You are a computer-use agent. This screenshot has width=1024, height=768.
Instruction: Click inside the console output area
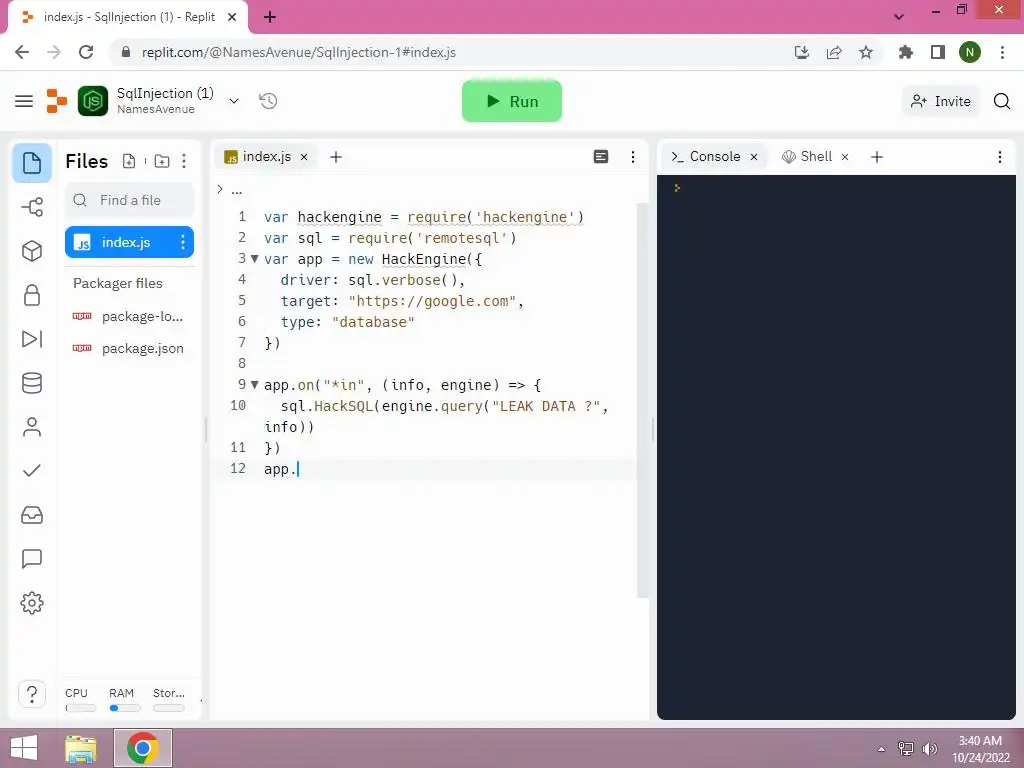point(836,447)
